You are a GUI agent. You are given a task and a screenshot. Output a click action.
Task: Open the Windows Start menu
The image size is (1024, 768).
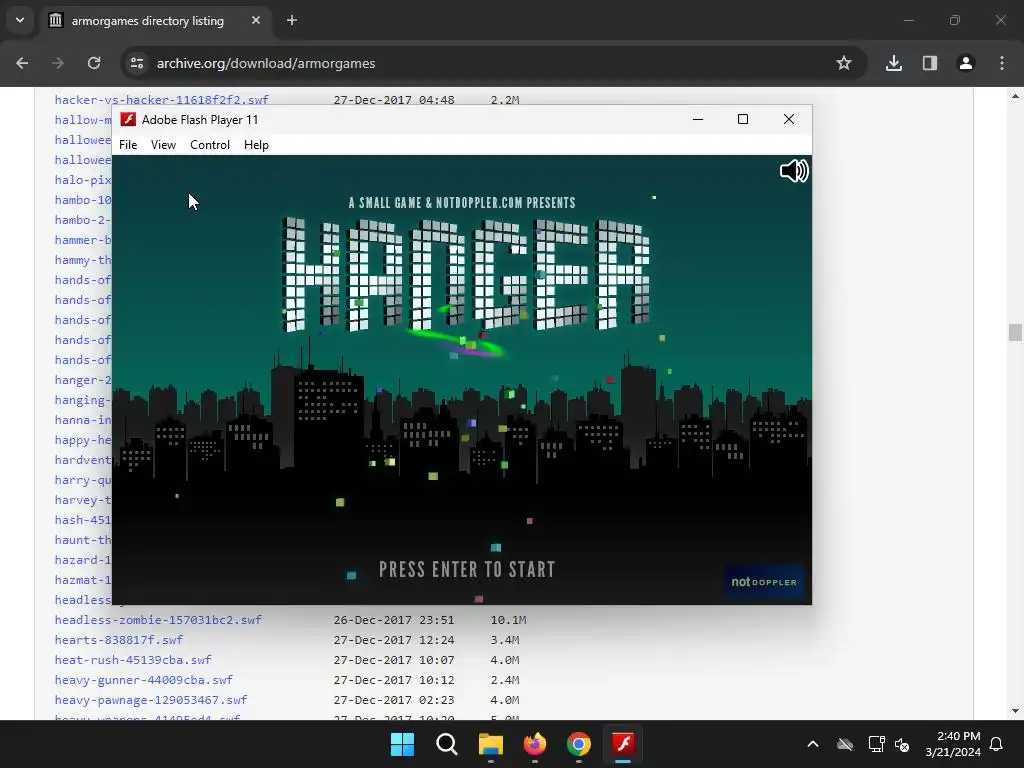click(x=402, y=744)
